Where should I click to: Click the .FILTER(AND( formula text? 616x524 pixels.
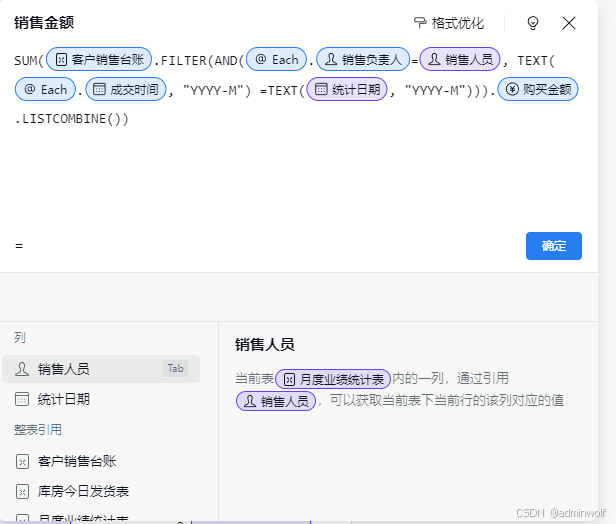point(199,60)
